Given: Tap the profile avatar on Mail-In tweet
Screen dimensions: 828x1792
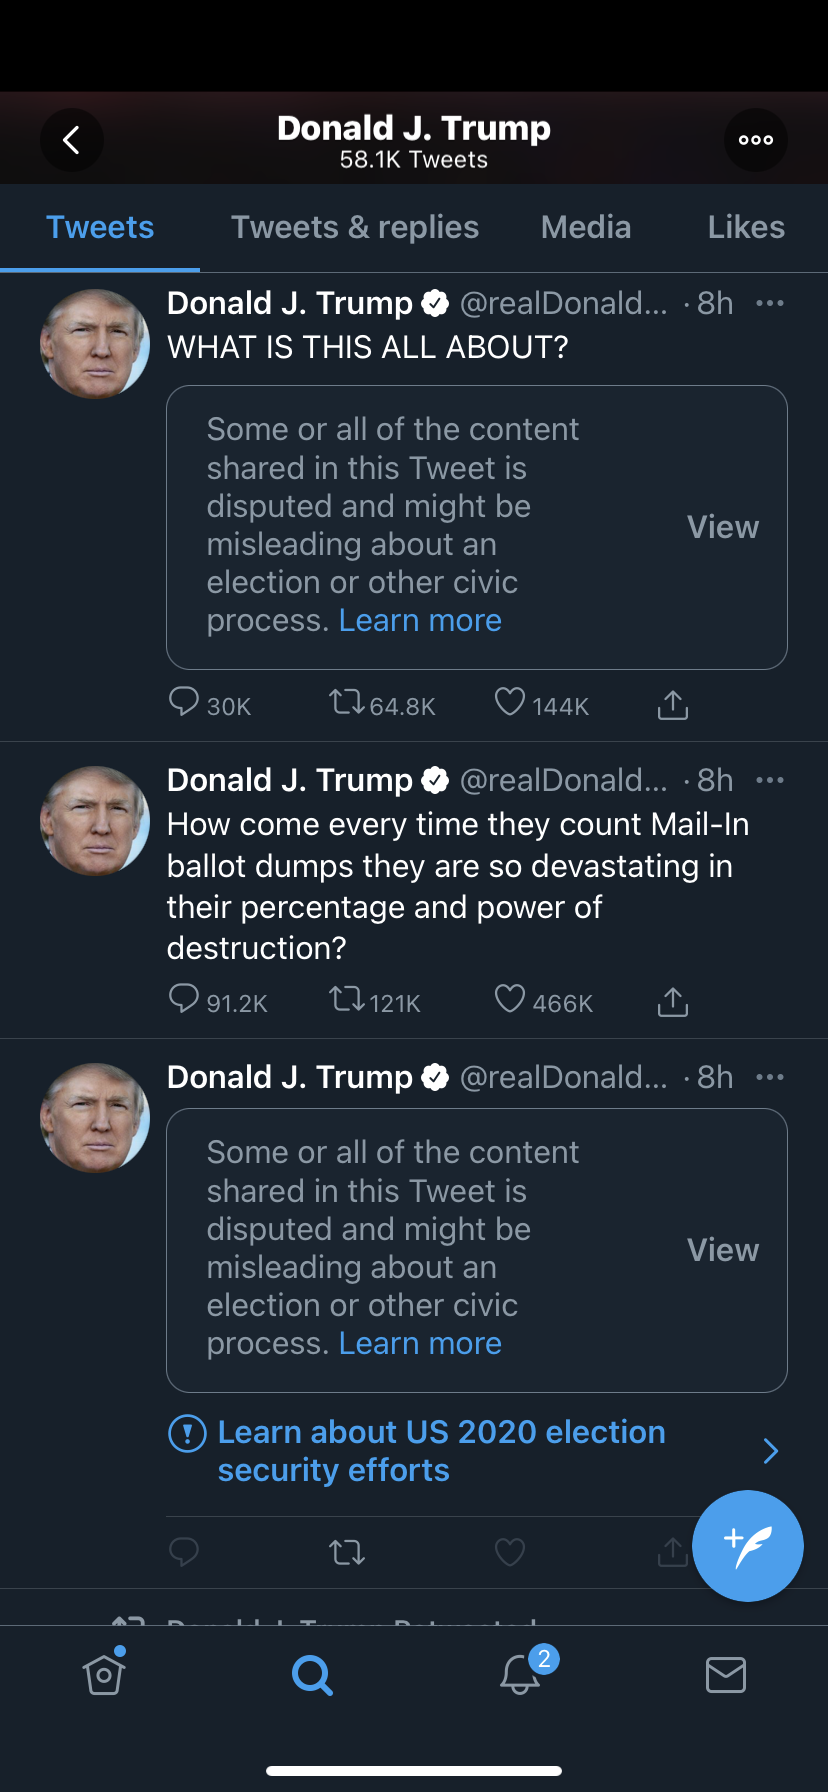Looking at the screenshot, I should point(95,821).
